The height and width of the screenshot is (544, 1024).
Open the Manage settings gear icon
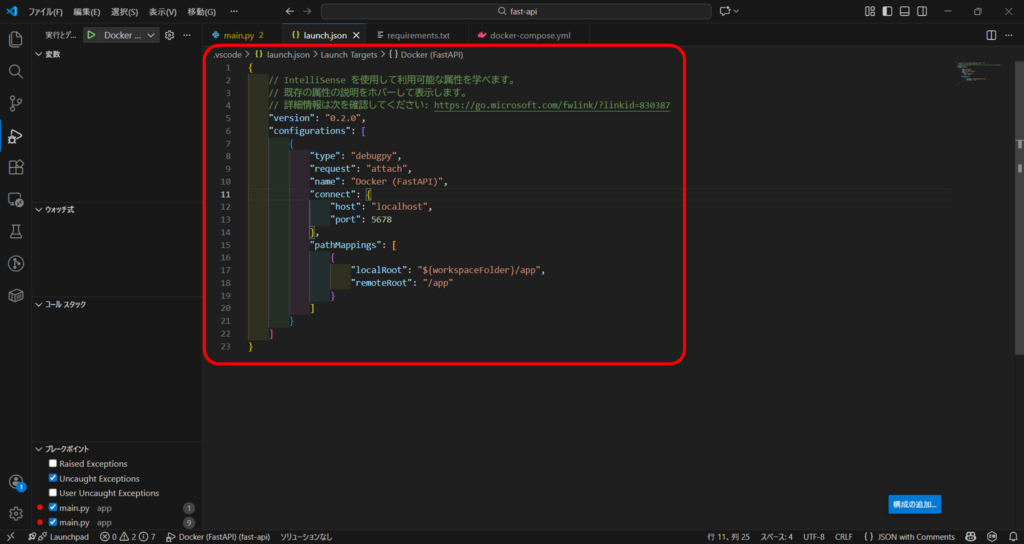(16, 513)
